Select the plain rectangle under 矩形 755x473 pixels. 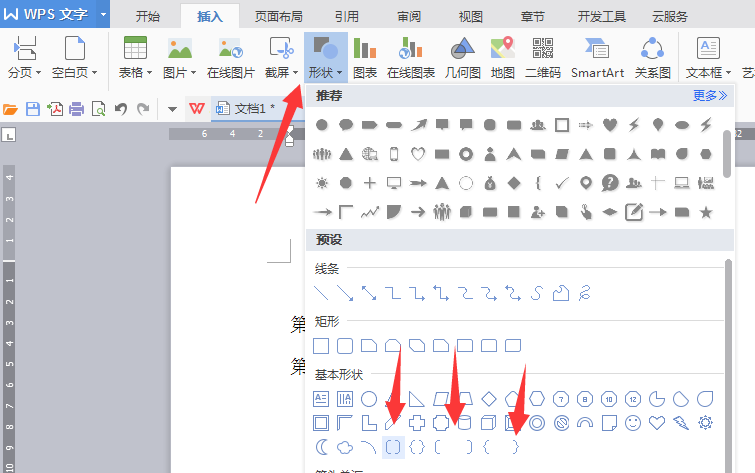[321, 346]
